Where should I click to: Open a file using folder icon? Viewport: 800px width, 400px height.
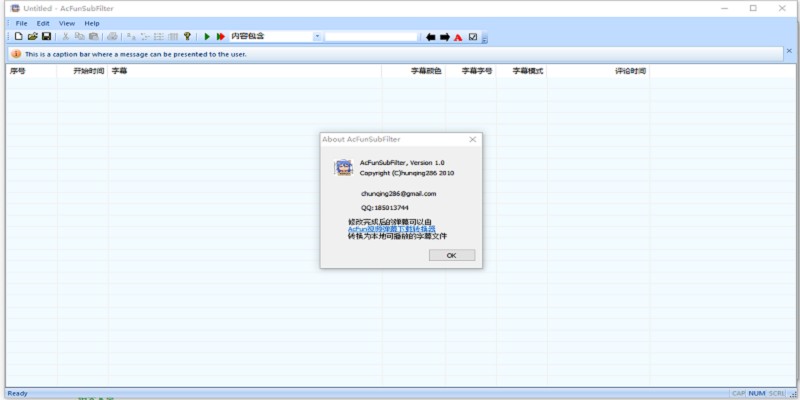pos(33,36)
